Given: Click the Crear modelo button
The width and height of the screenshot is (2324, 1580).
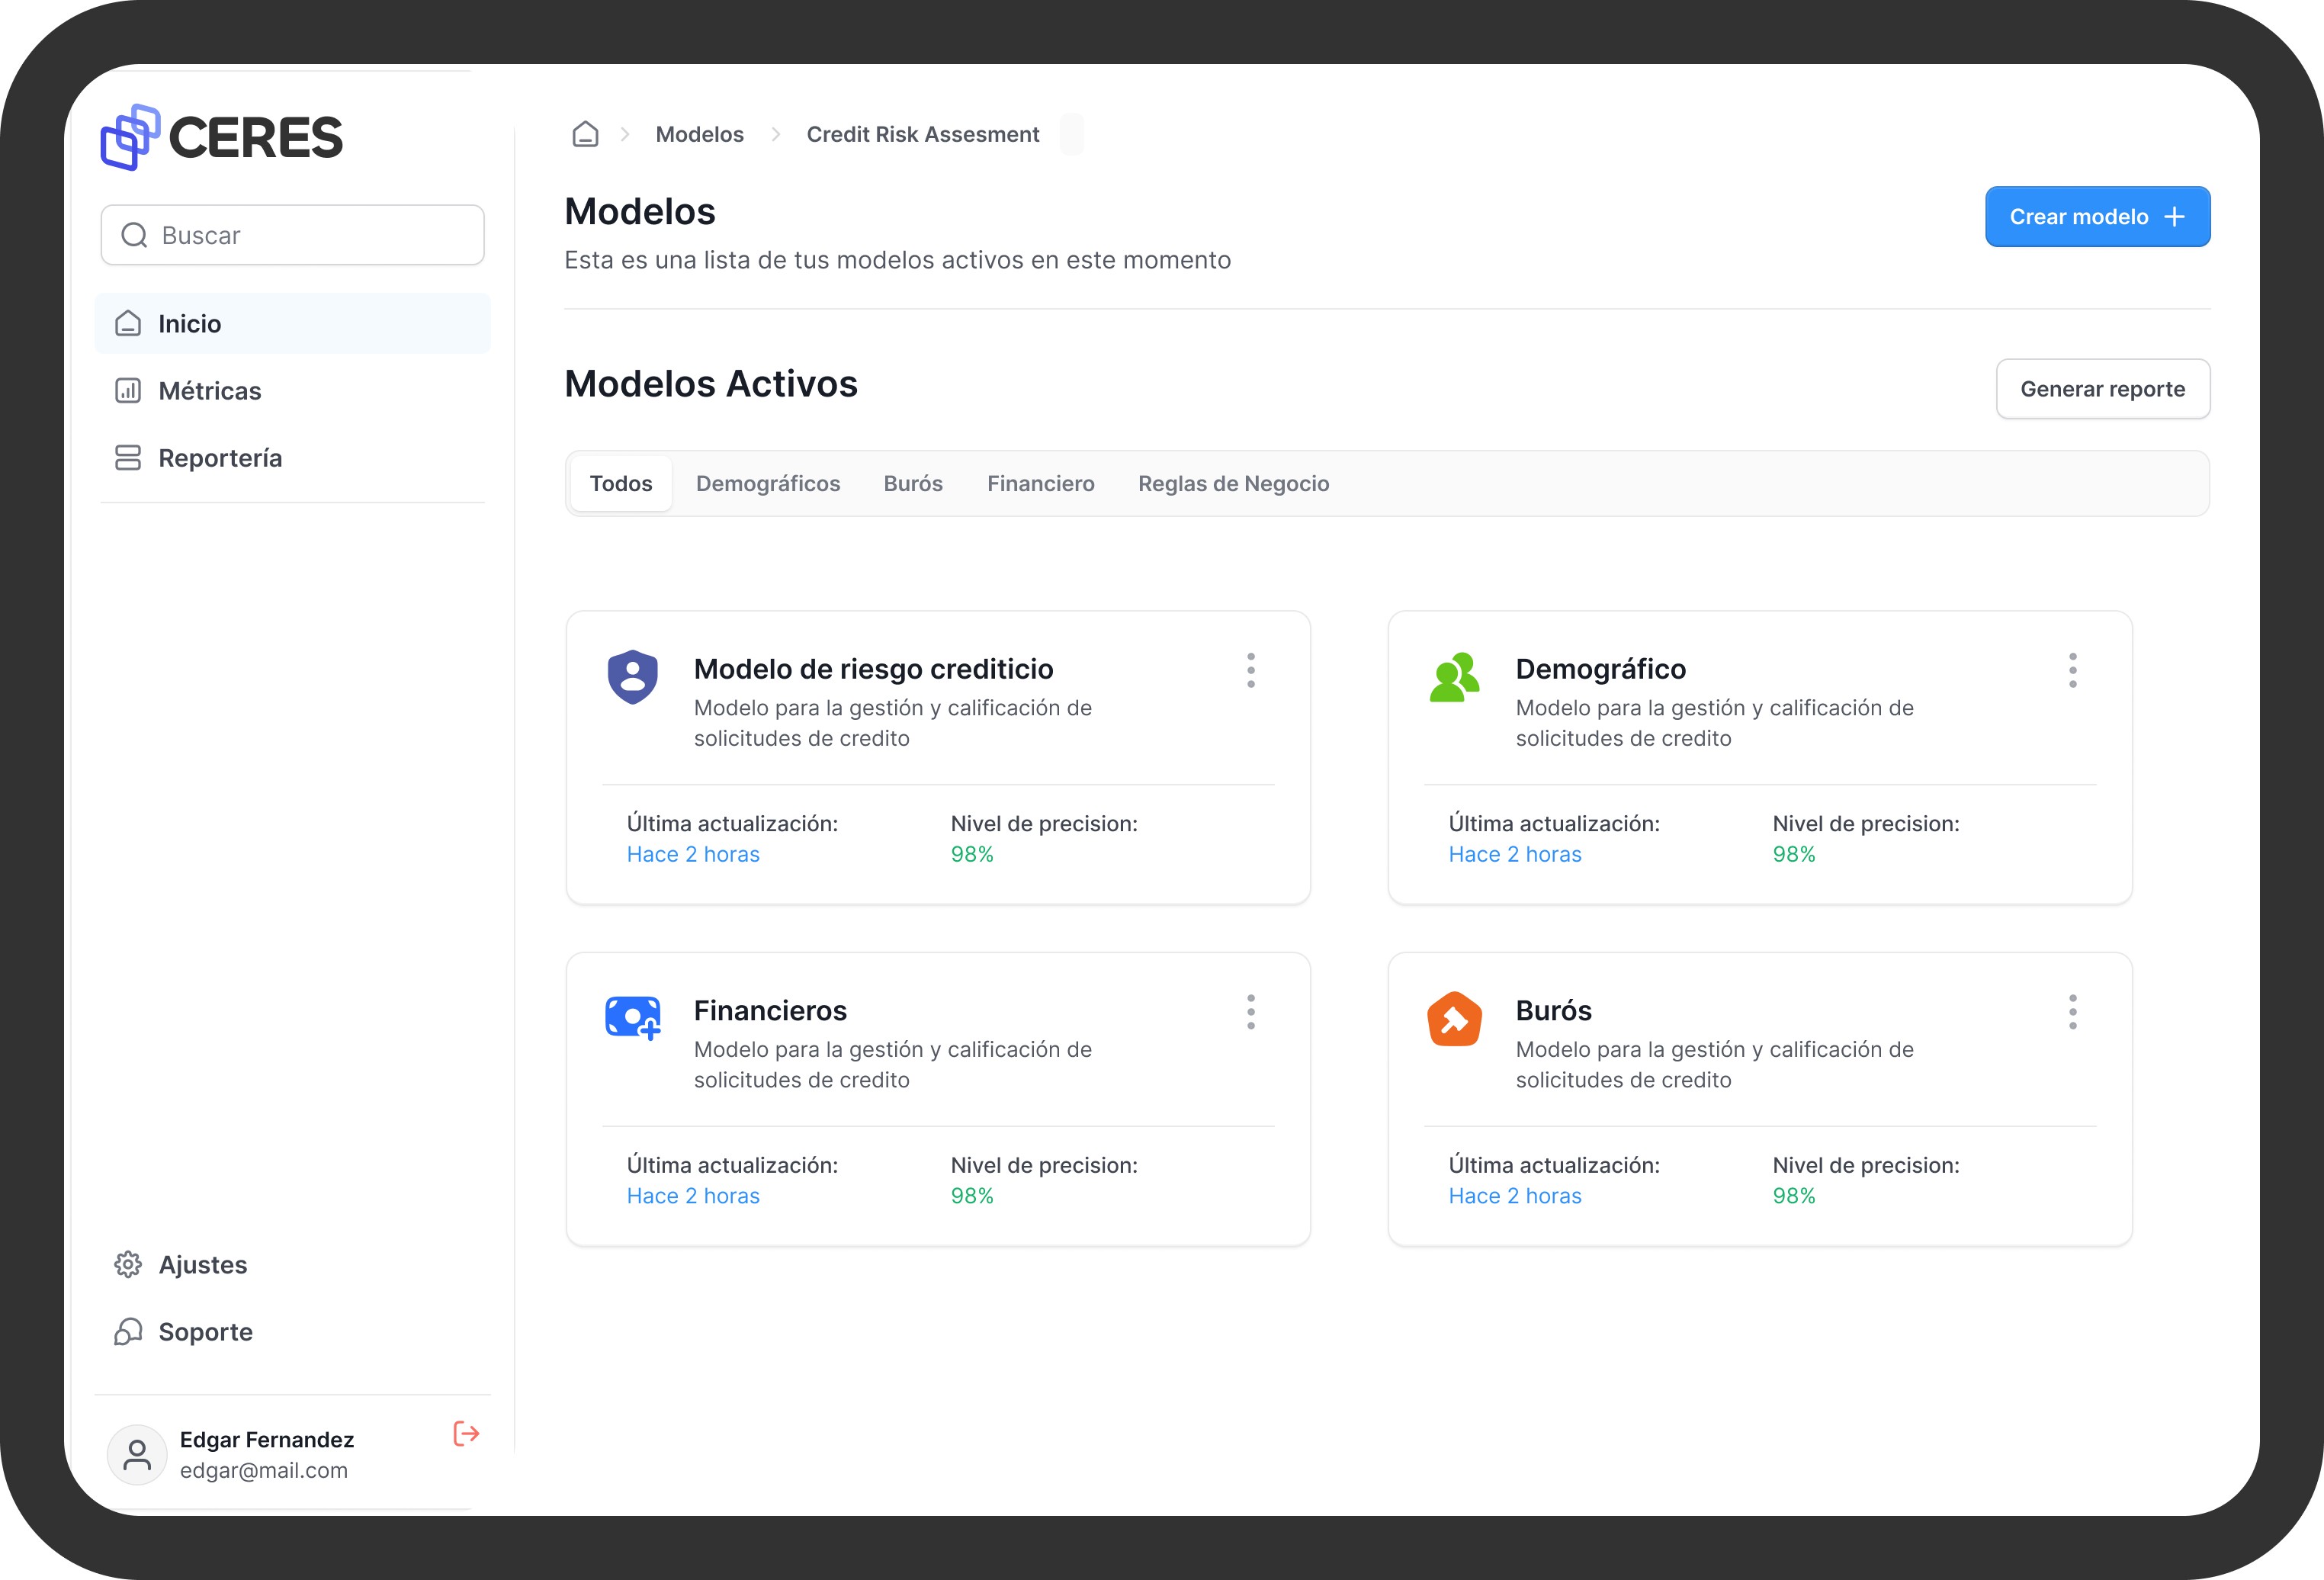Looking at the screenshot, I should tap(2097, 217).
